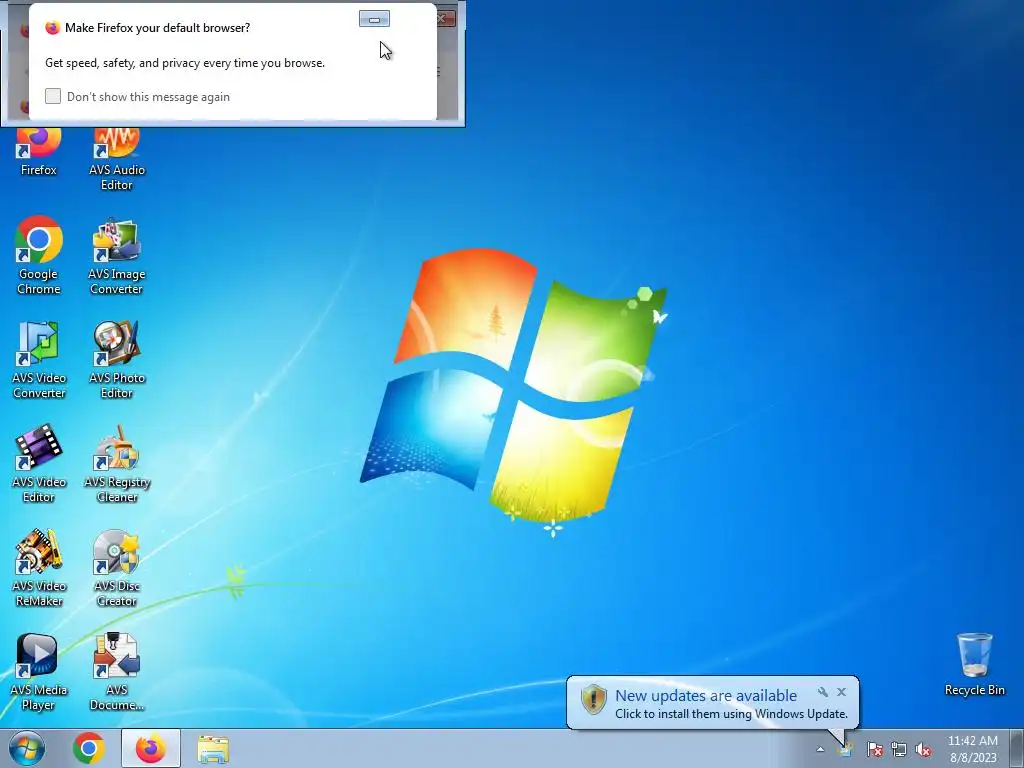Select AVS Video Converter icon
1024x768 pixels.
[x=39, y=359]
